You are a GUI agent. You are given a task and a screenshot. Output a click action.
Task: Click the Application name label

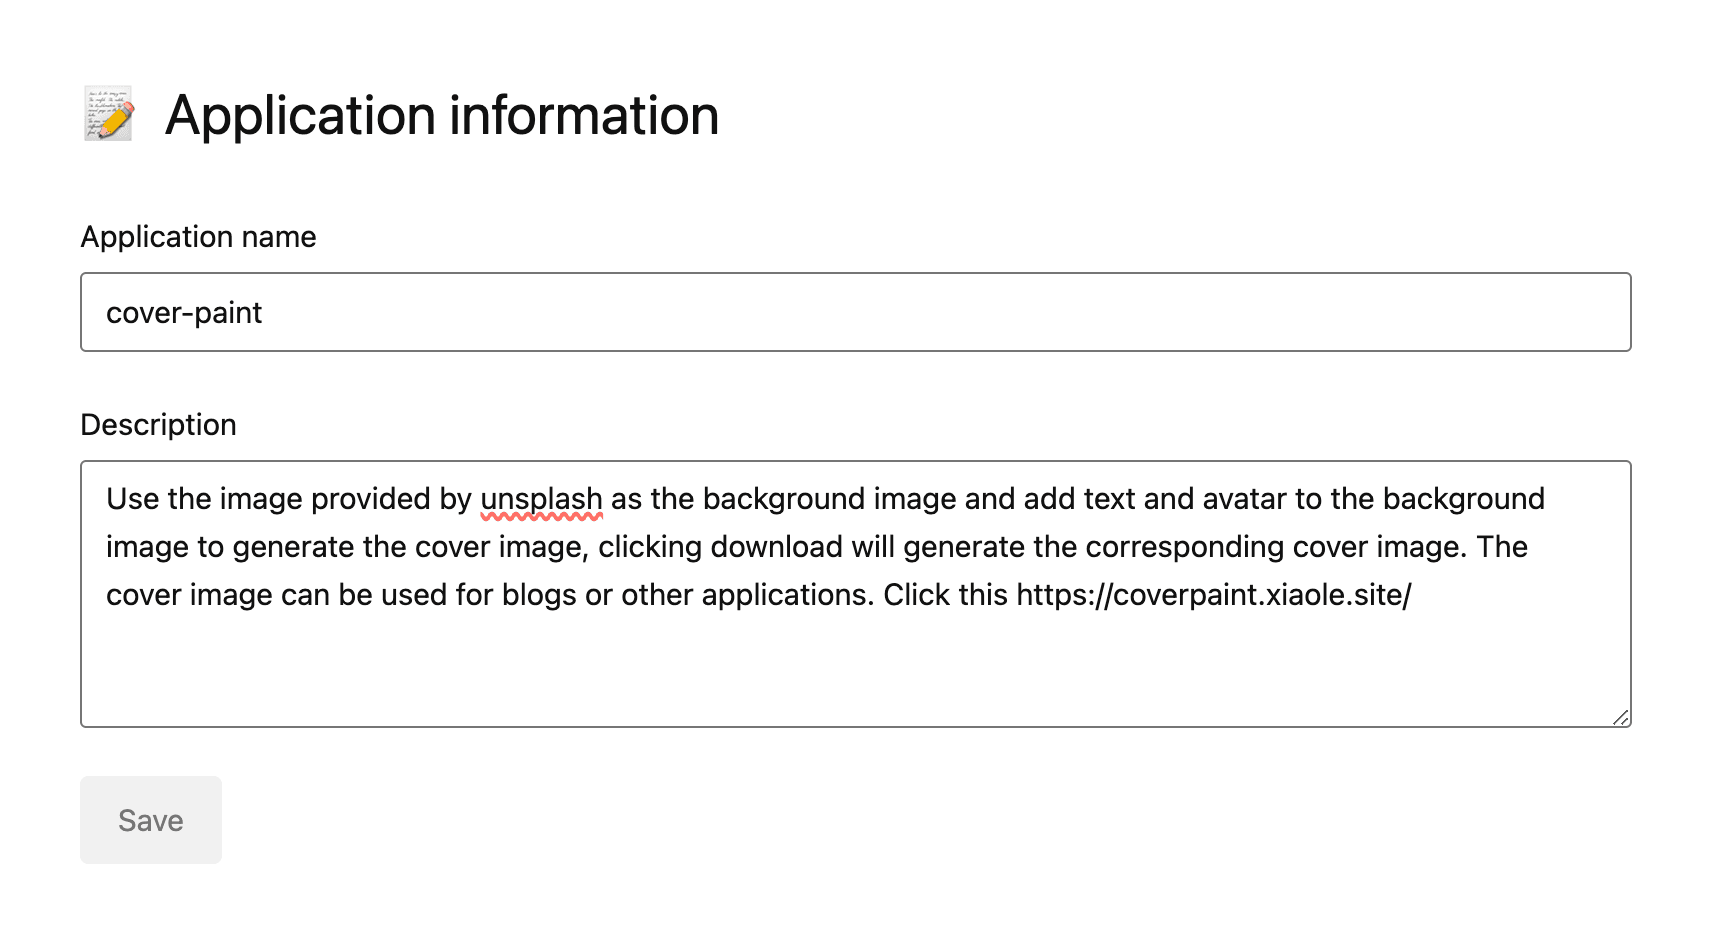198,237
